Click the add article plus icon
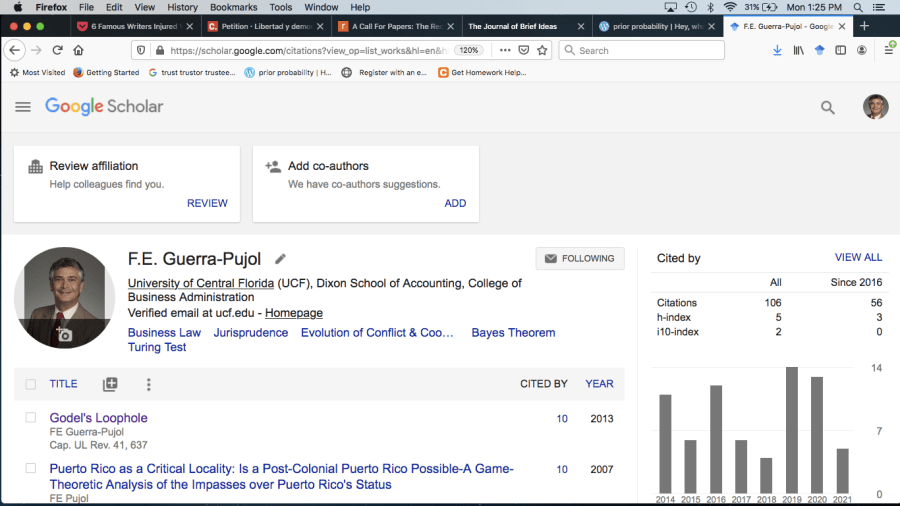Viewport: 900px width, 506px height. (110, 384)
